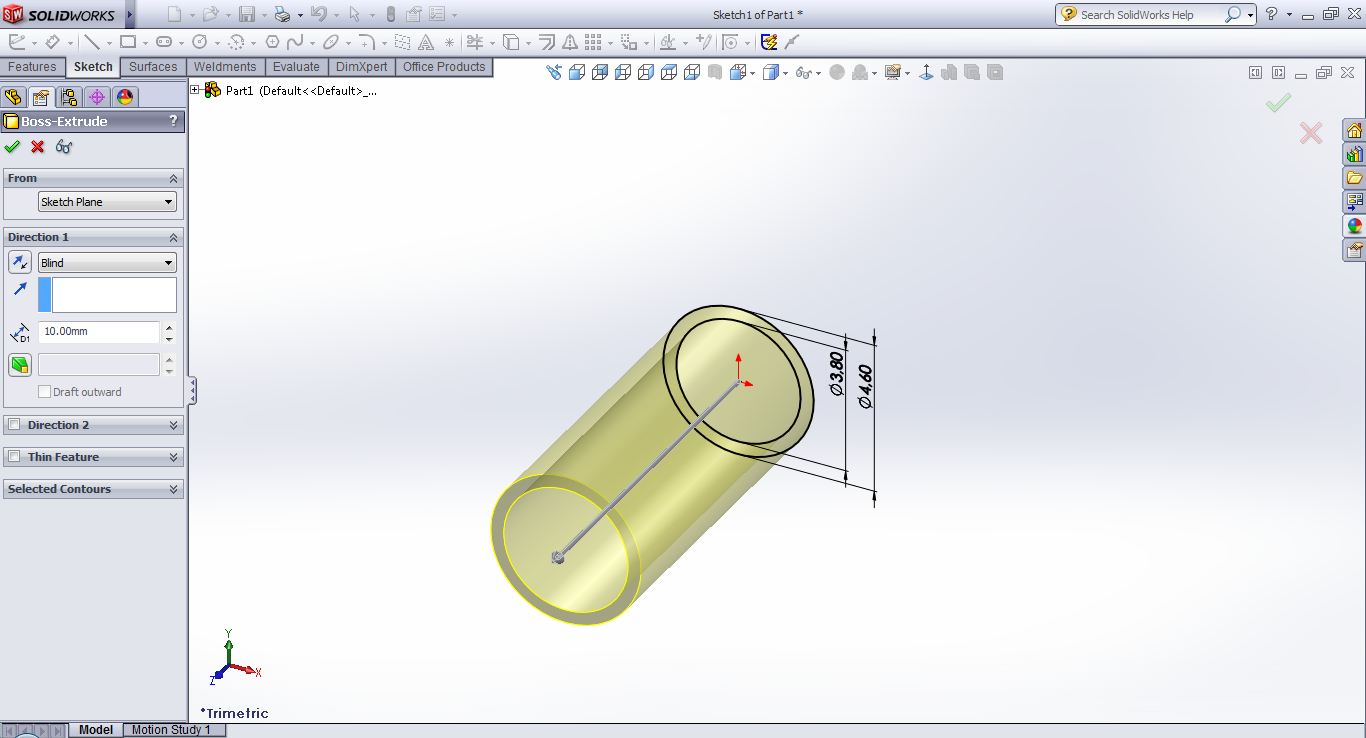Enable the Direction 2 checkbox
This screenshot has width=1366, height=738.
tap(14, 425)
